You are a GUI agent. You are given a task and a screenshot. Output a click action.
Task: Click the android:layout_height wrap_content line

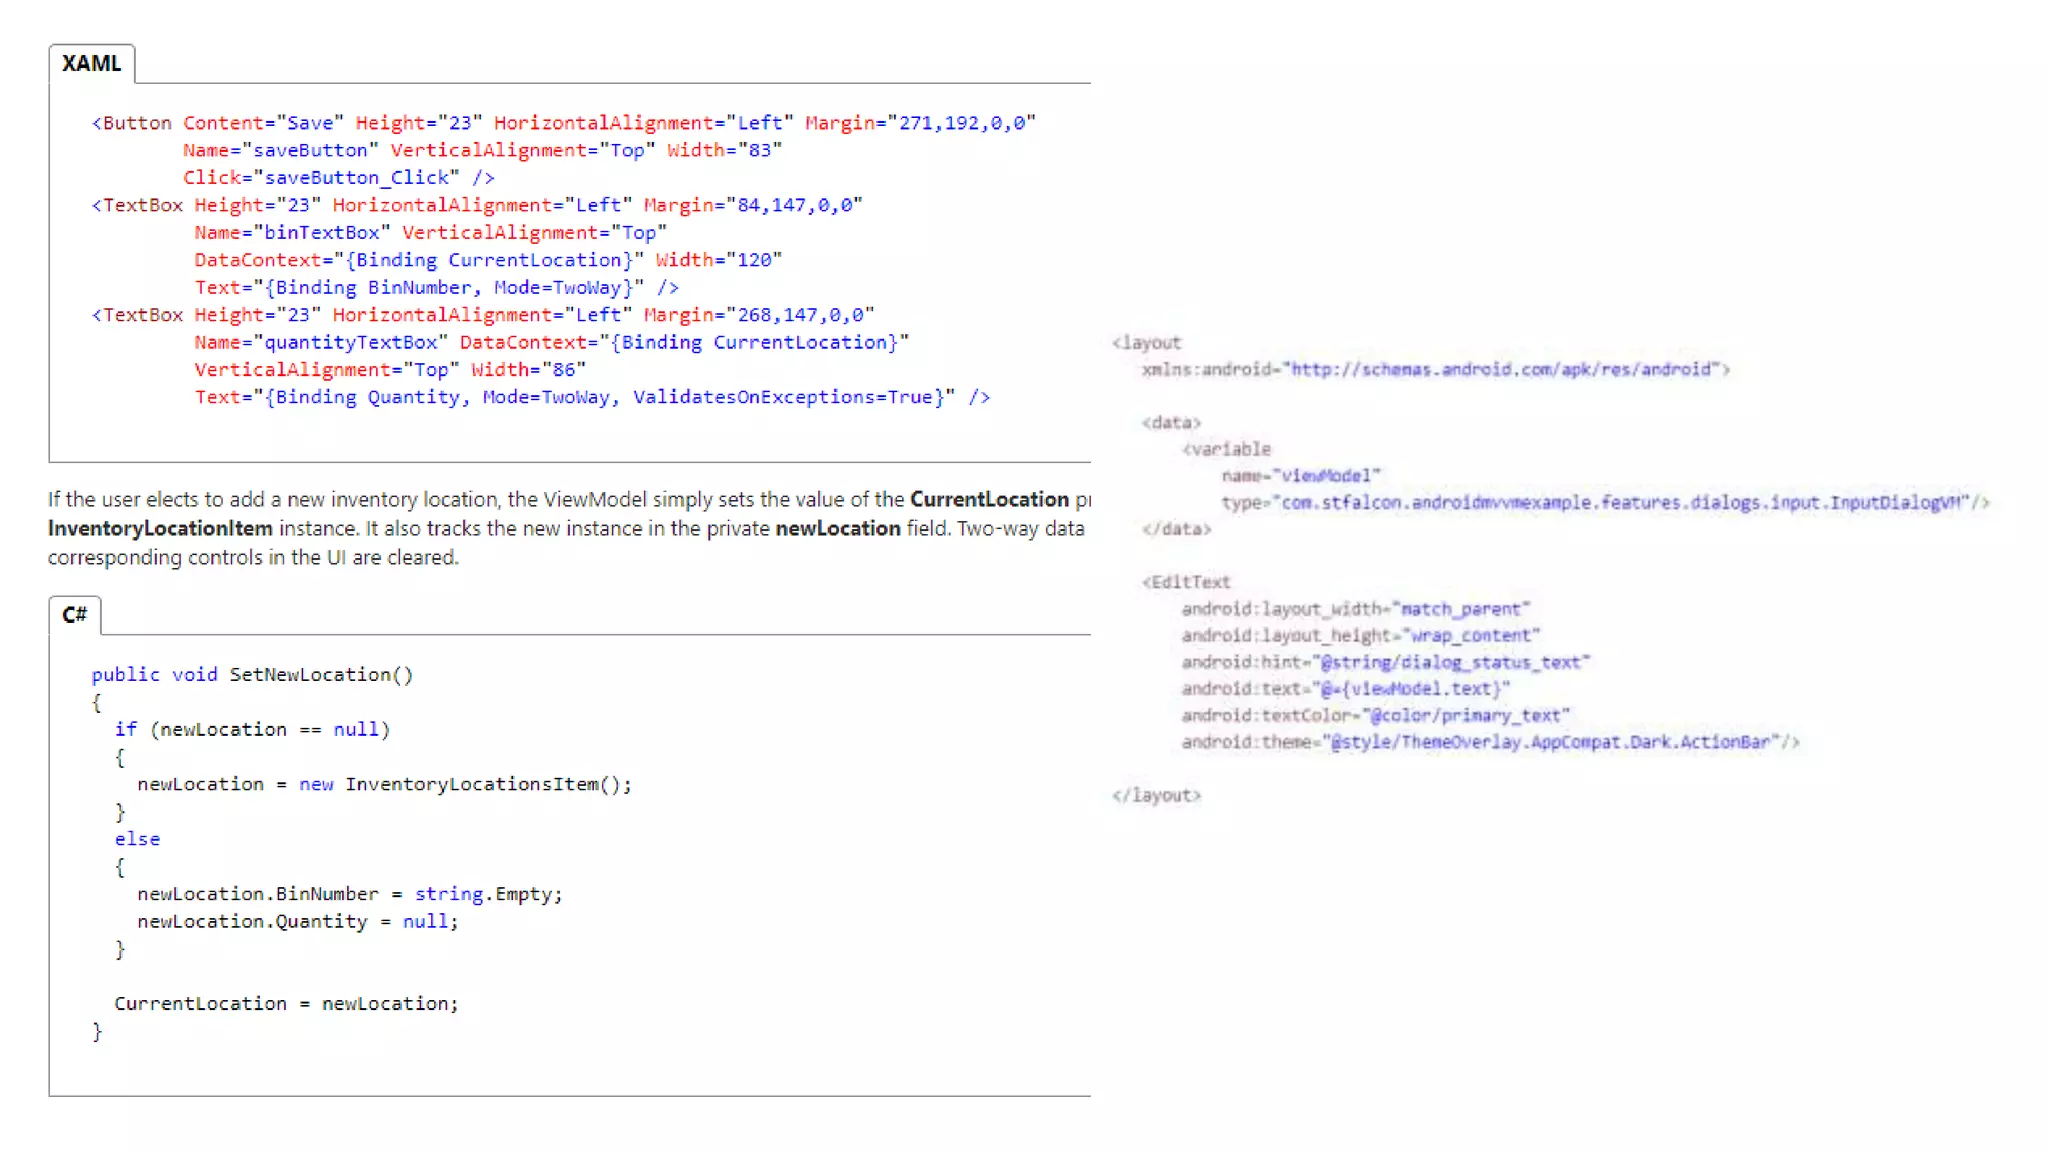click(1361, 636)
